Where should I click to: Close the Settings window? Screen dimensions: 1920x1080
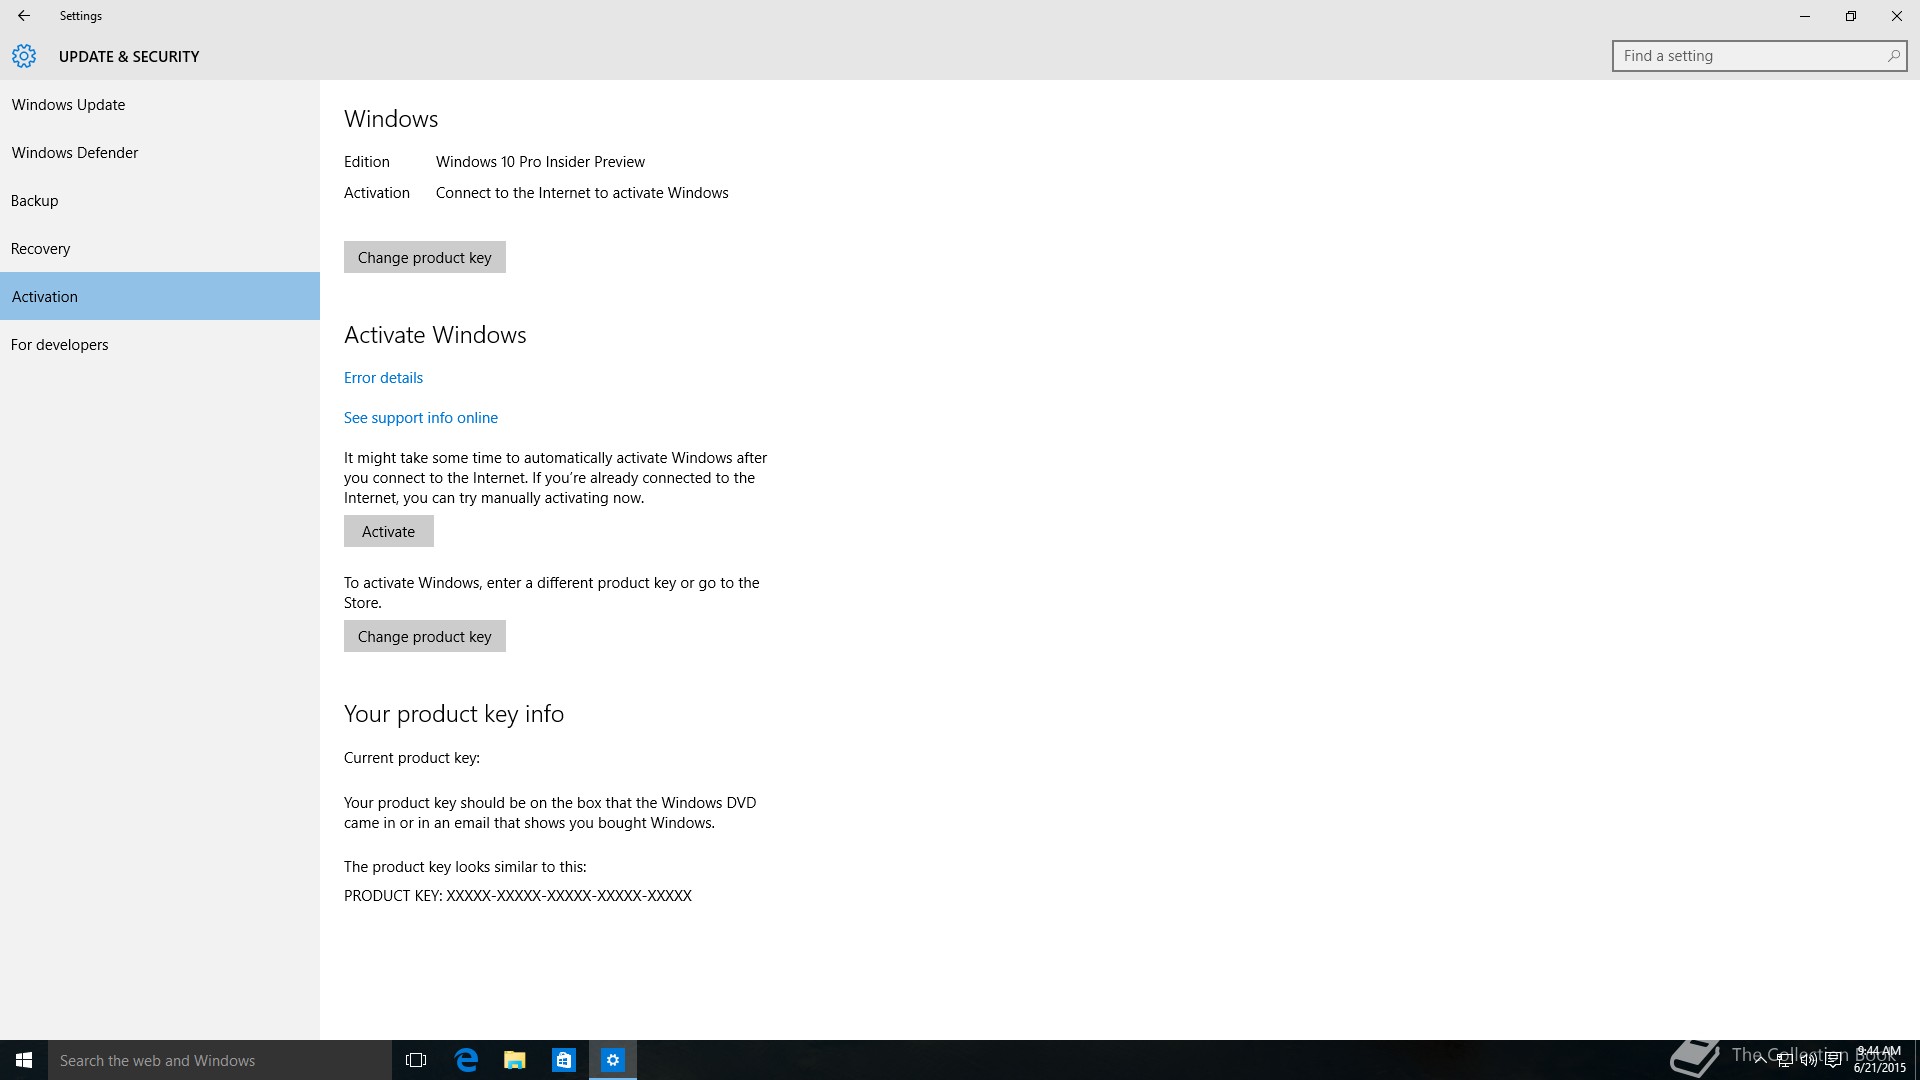click(x=1897, y=16)
